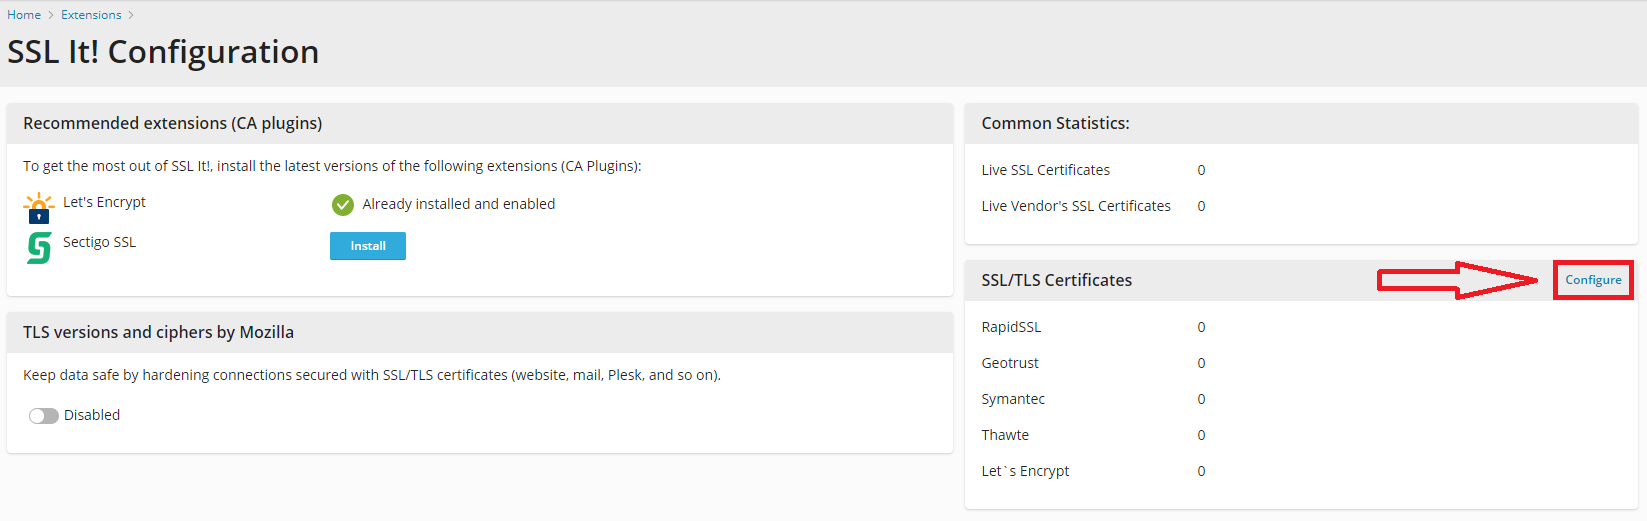Click the Sectigo SSL logo icon
Screen dimensions: 1647x521
point(39,247)
